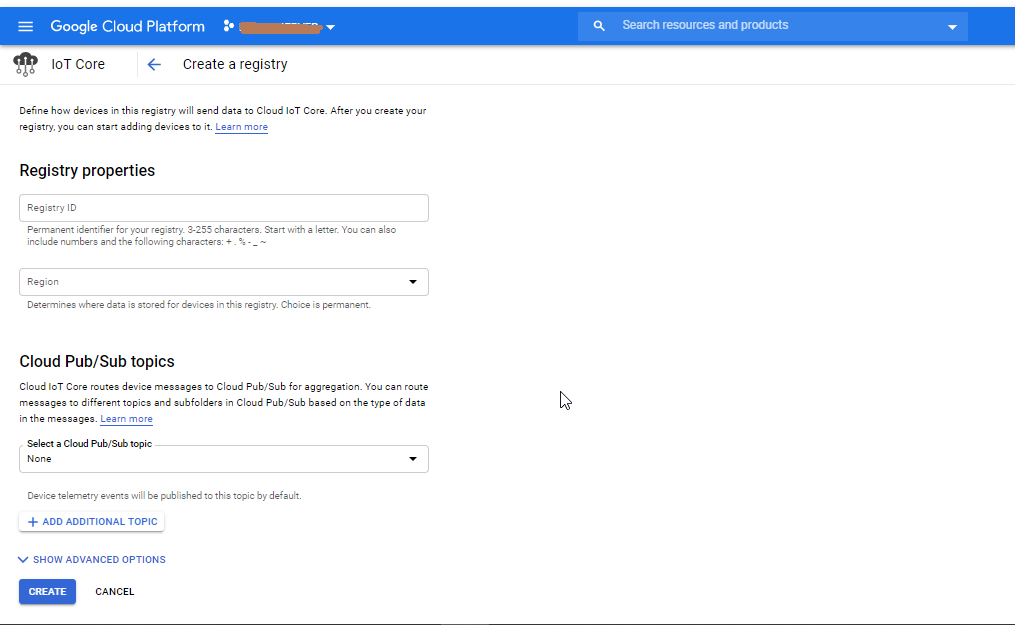This screenshot has height=625, width=1015.
Task: Click the CANCEL button
Action: point(114,591)
